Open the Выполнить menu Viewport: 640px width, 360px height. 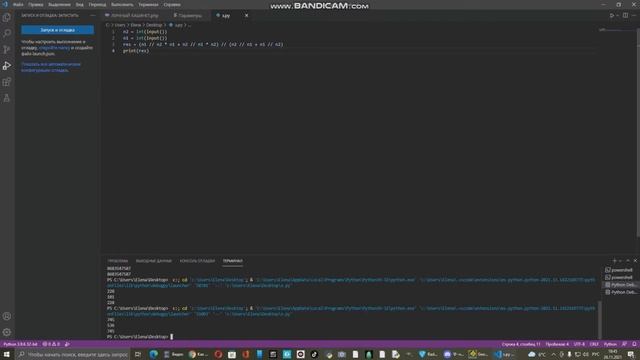[x=122, y=4]
